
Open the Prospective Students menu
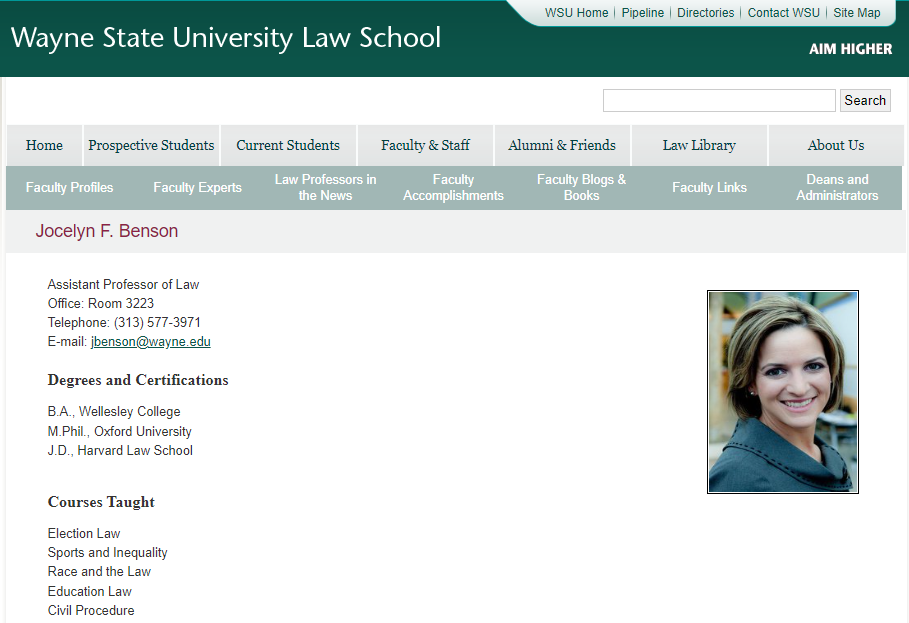[x=151, y=145]
